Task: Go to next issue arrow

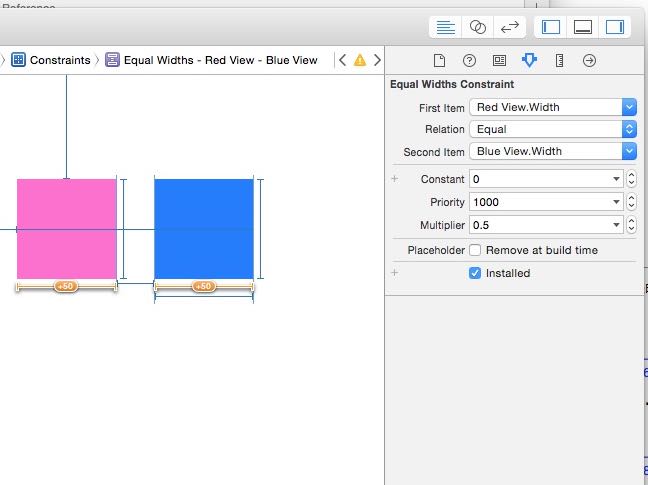Action: click(377, 60)
